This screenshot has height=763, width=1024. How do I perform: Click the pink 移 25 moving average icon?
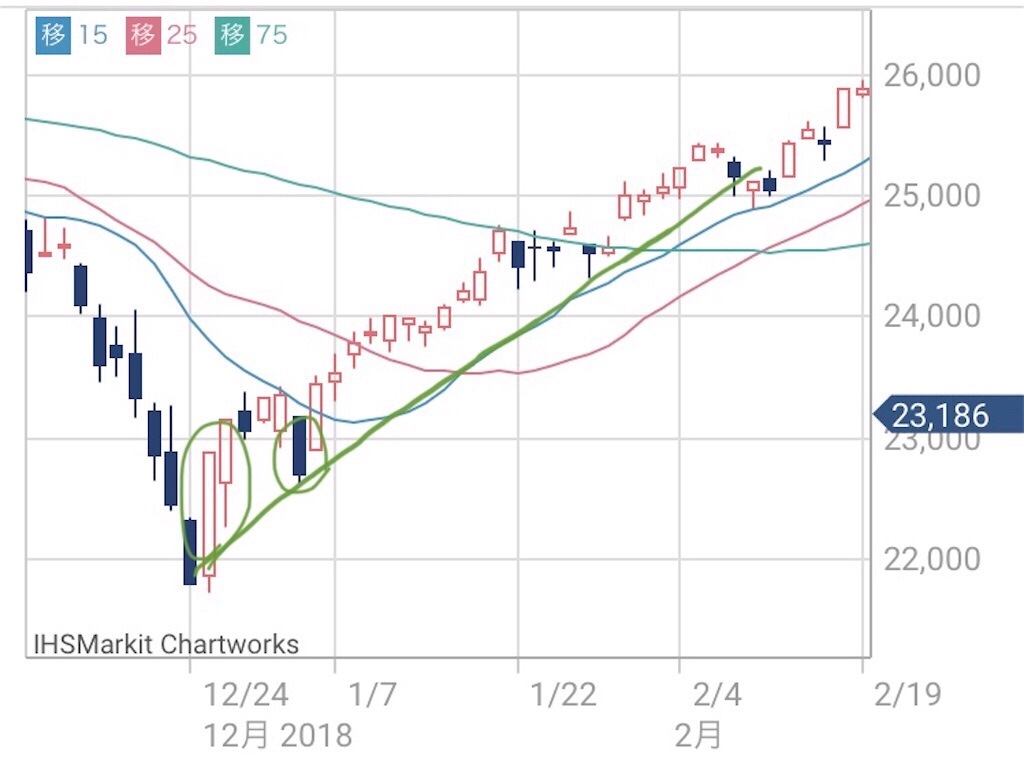click(x=143, y=35)
